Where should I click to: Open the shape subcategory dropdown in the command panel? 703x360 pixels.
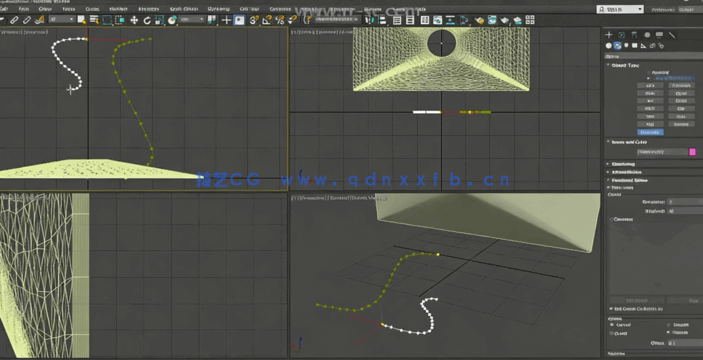[654, 56]
